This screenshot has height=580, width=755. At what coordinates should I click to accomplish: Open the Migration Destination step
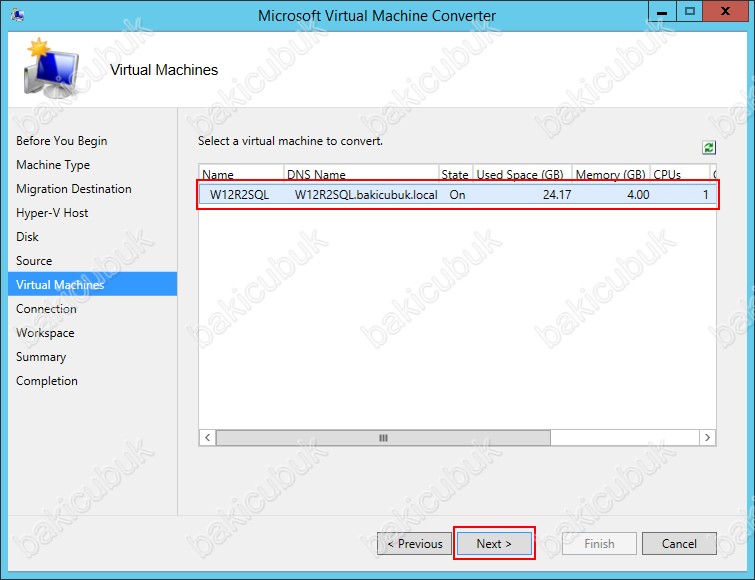point(74,189)
